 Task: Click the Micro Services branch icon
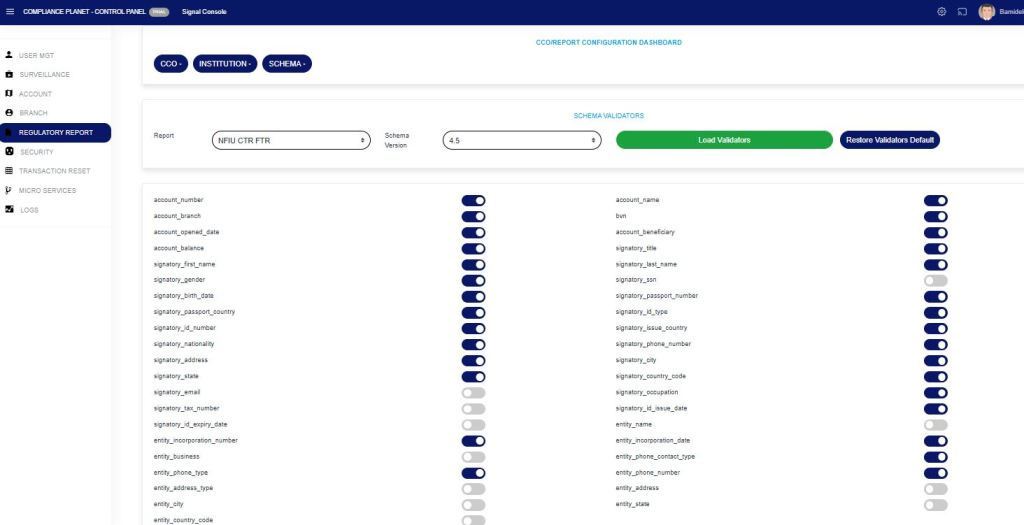[x=9, y=190]
